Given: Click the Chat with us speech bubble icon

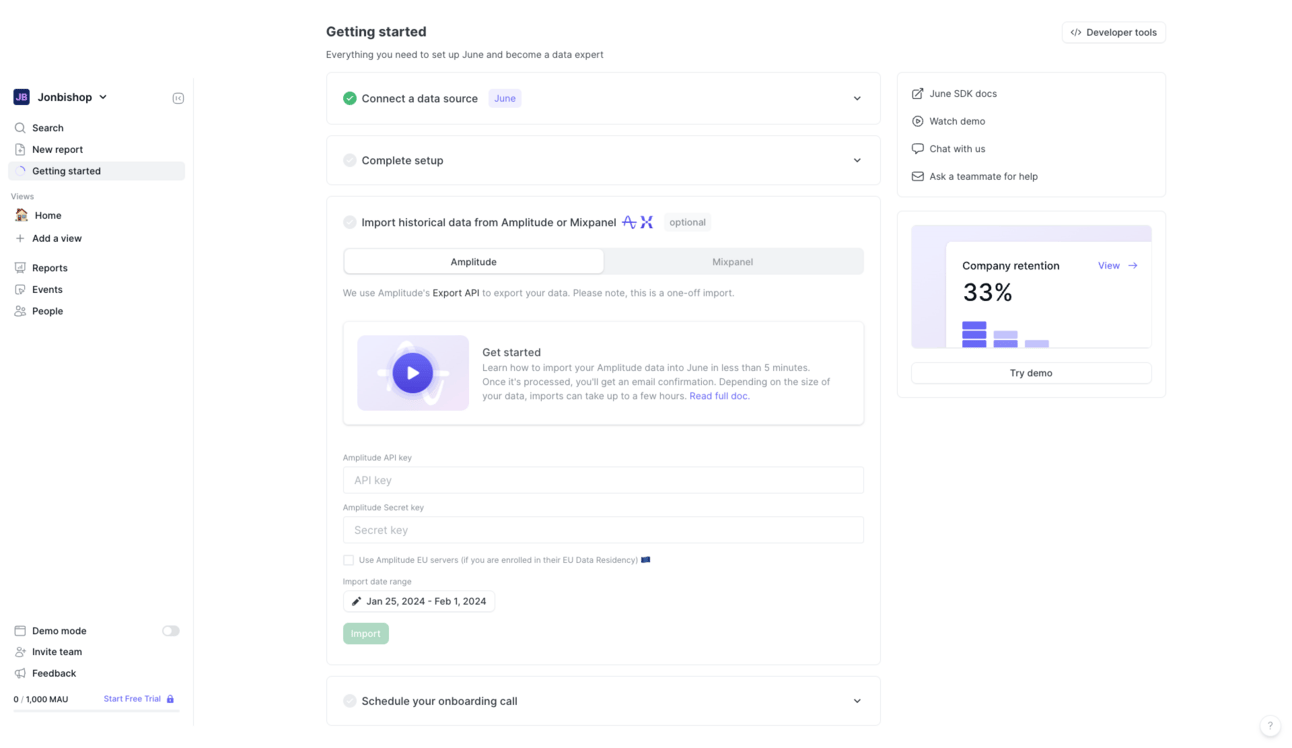Looking at the screenshot, I should coord(917,149).
